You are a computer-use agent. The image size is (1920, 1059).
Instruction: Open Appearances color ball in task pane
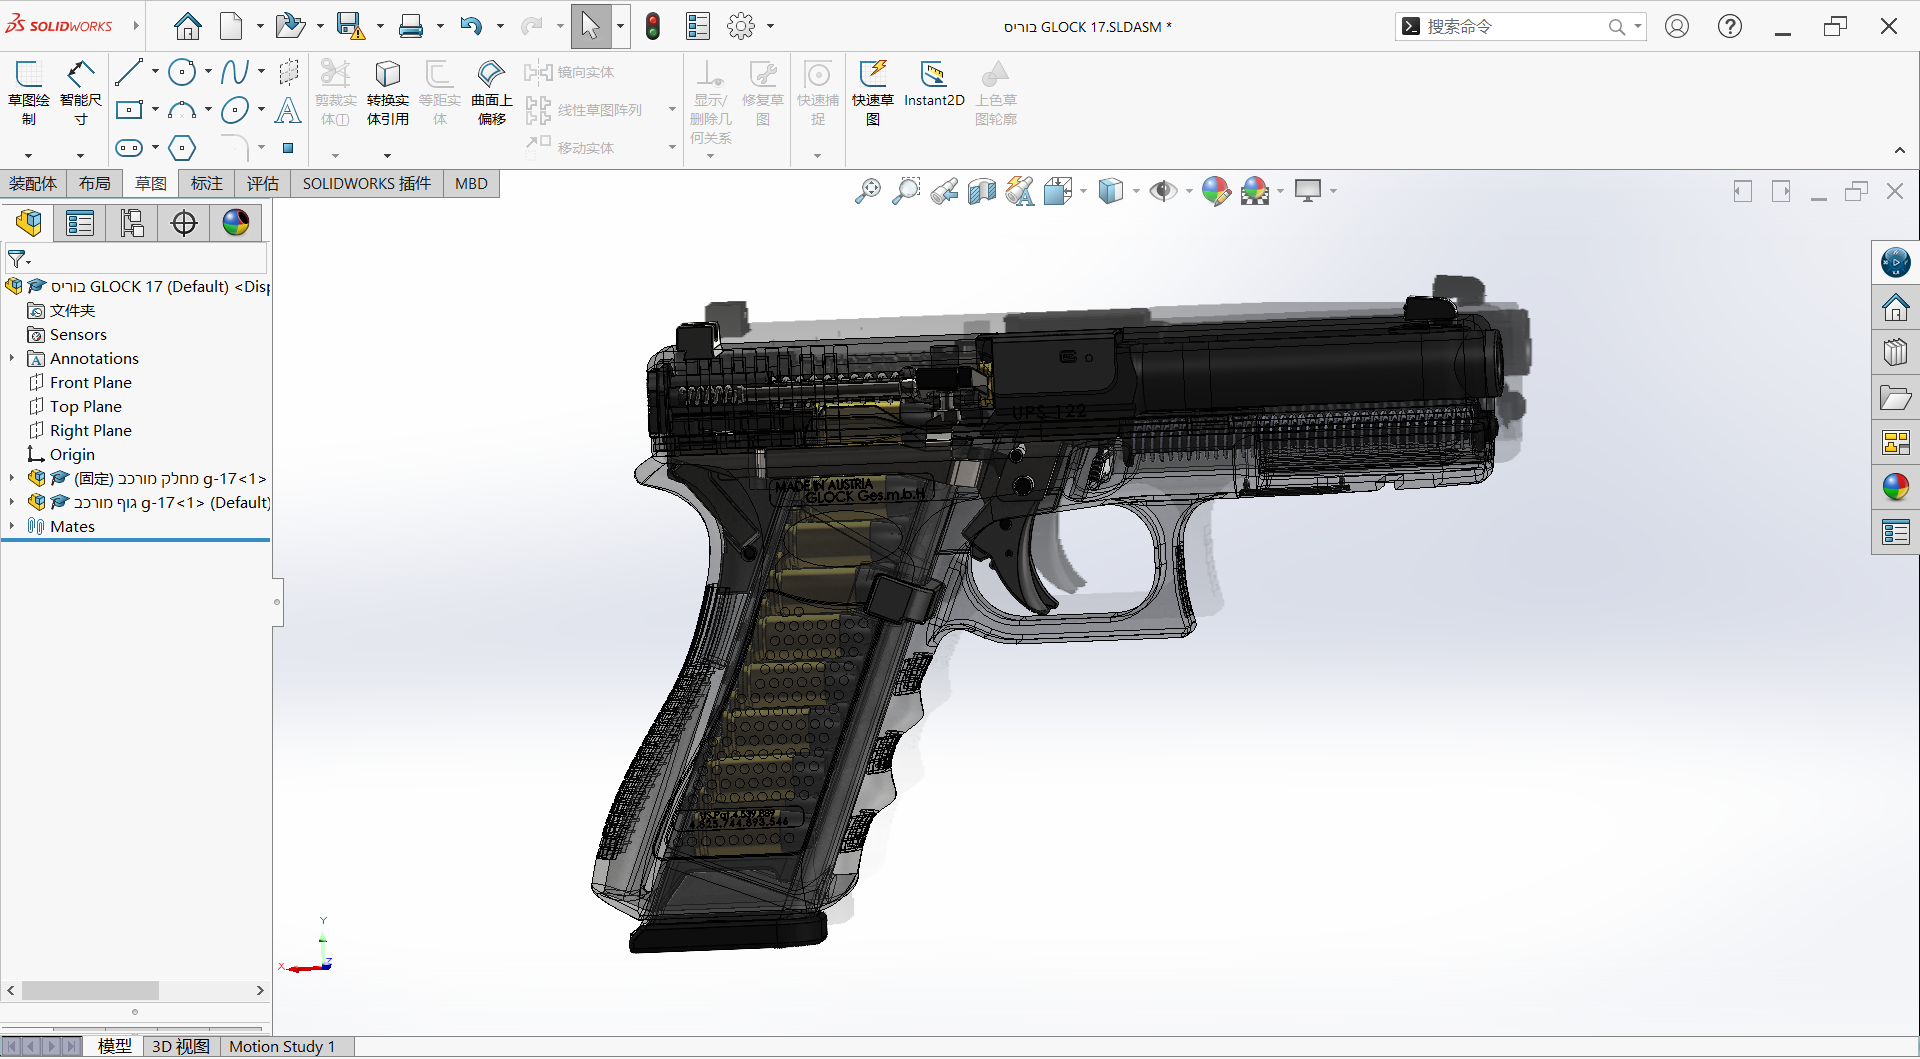[1896, 487]
